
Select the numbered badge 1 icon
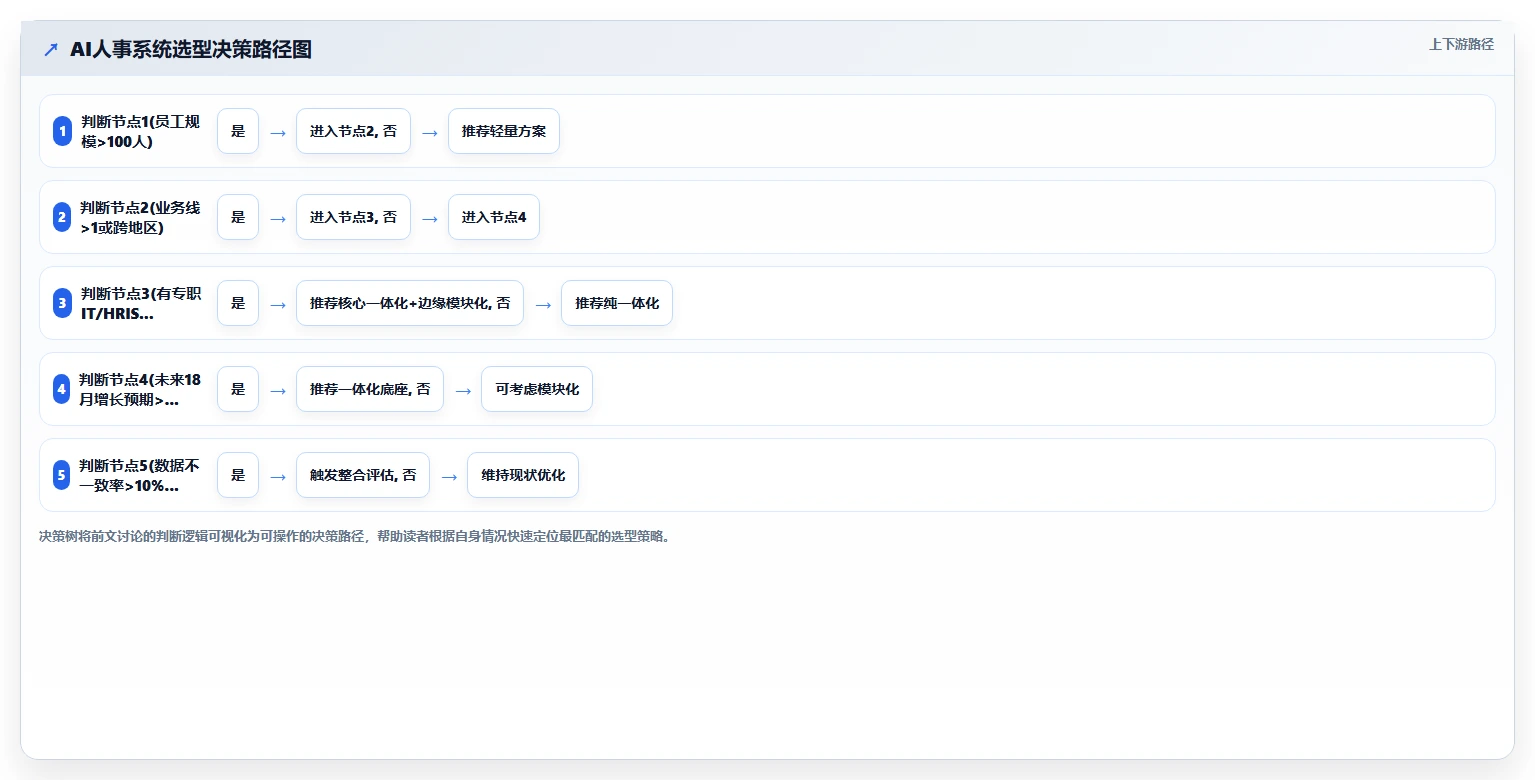tap(62, 131)
